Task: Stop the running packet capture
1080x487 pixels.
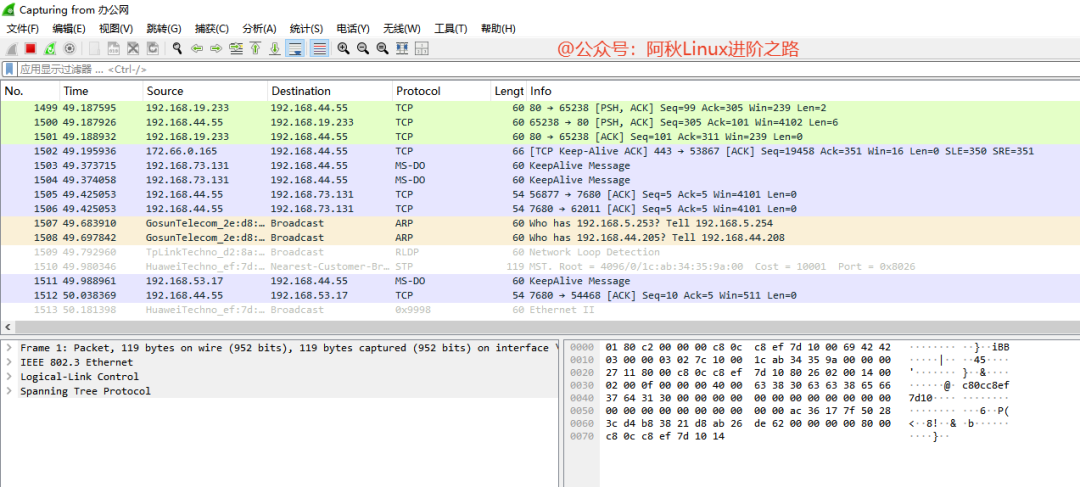Action: click(30, 48)
